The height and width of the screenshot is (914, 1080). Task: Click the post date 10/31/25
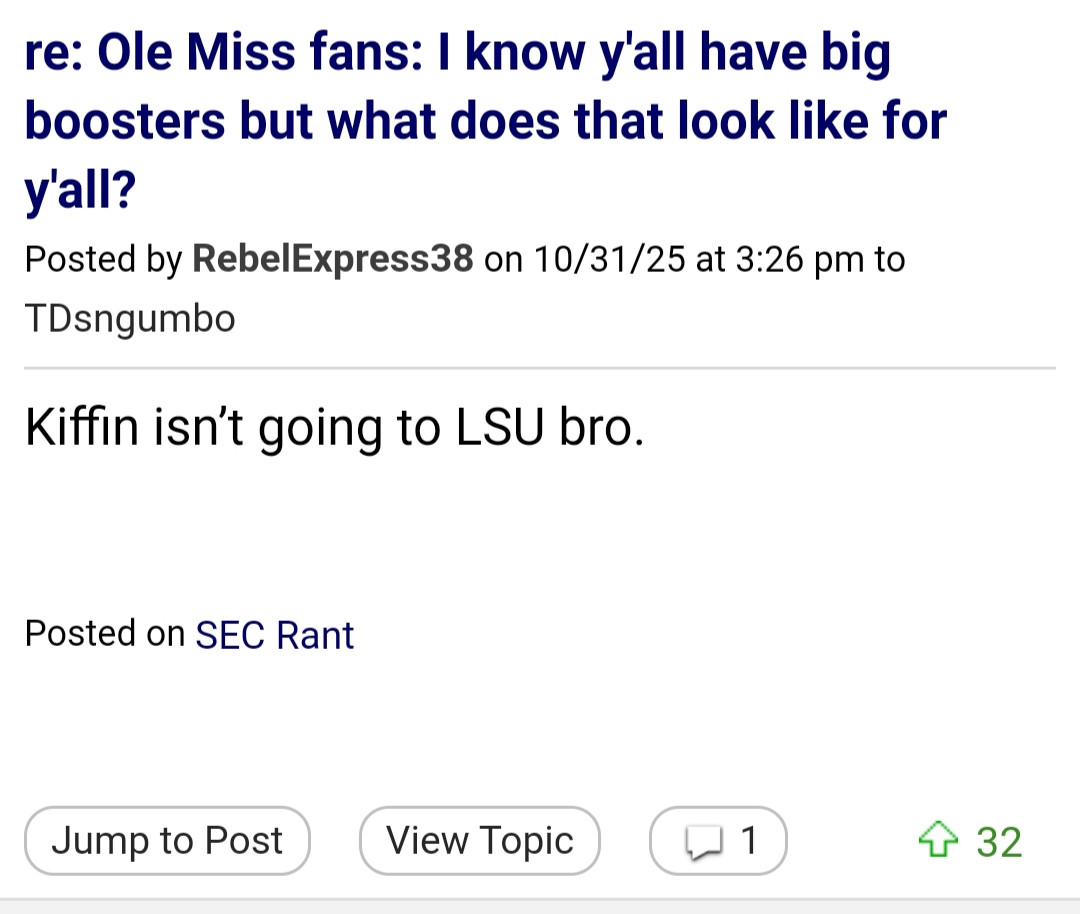coord(609,259)
